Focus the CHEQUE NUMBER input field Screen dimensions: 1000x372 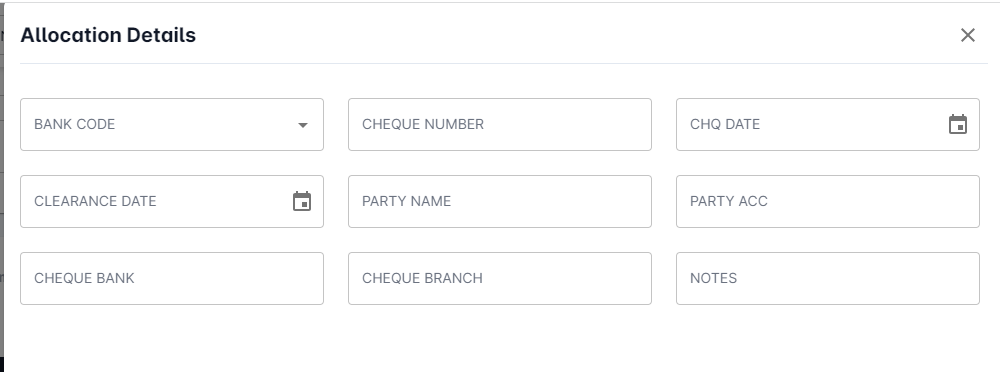click(x=500, y=124)
